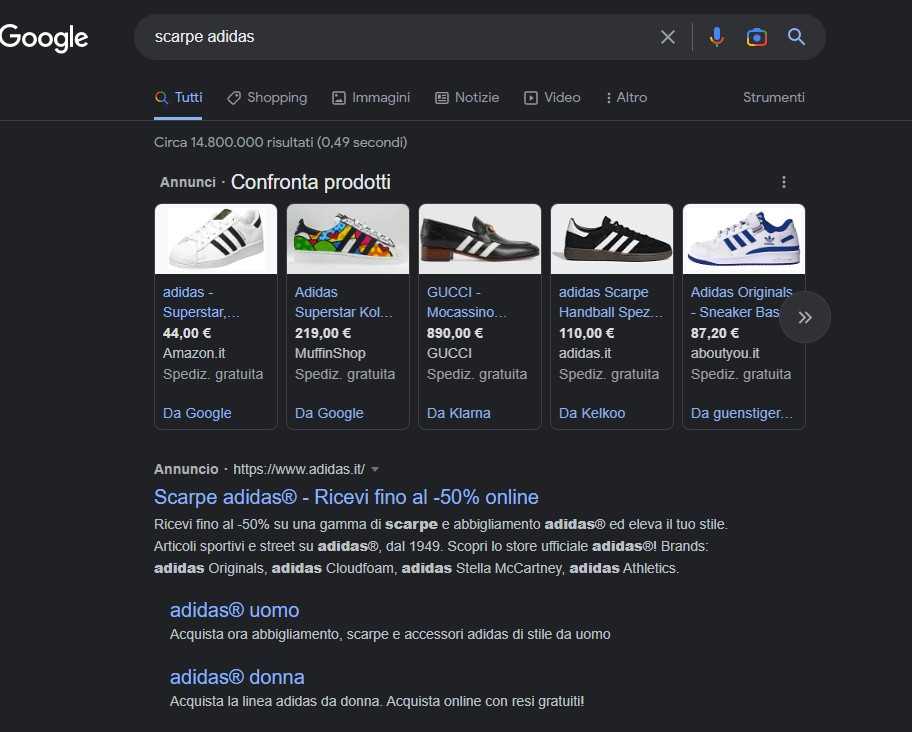Open the Scarpe adidas -50% online ad link
Screen dimensions: 912x732
346,497
